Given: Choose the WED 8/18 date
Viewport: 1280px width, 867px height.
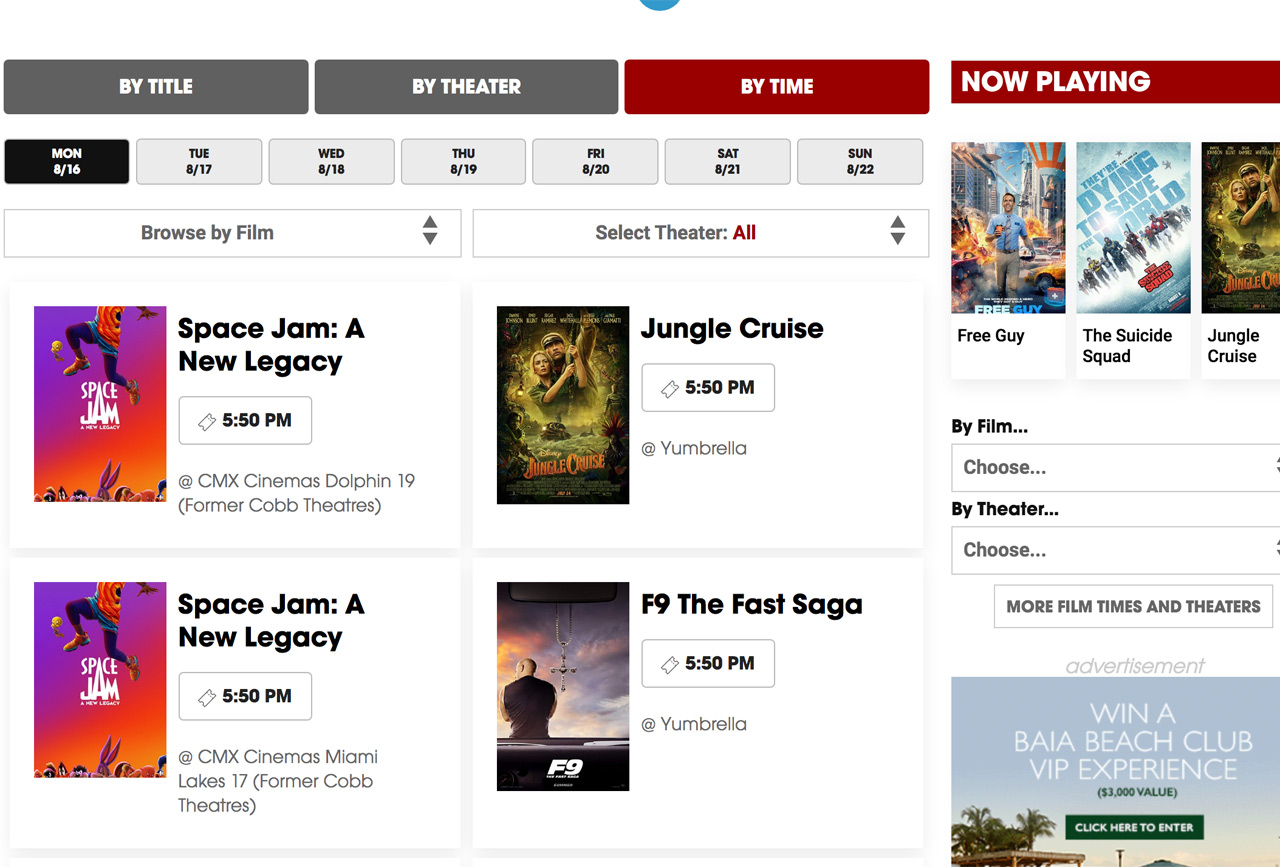Looking at the screenshot, I should (331, 162).
